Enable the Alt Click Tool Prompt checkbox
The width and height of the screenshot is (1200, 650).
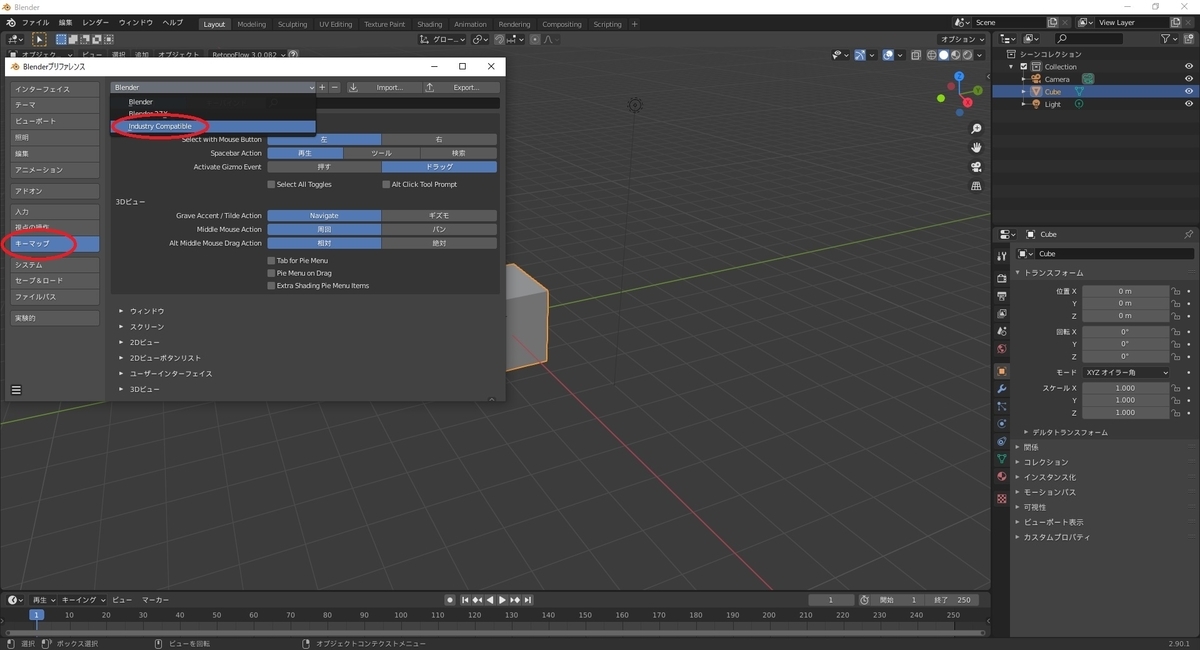(386, 184)
